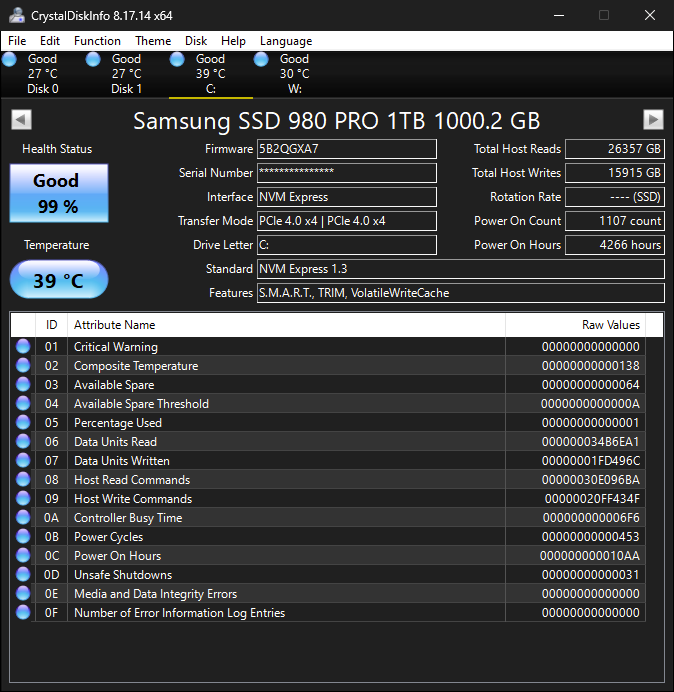674x692 pixels.
Task: Click Total Host Writes value 15915 GB
Action: click(615, 173)
